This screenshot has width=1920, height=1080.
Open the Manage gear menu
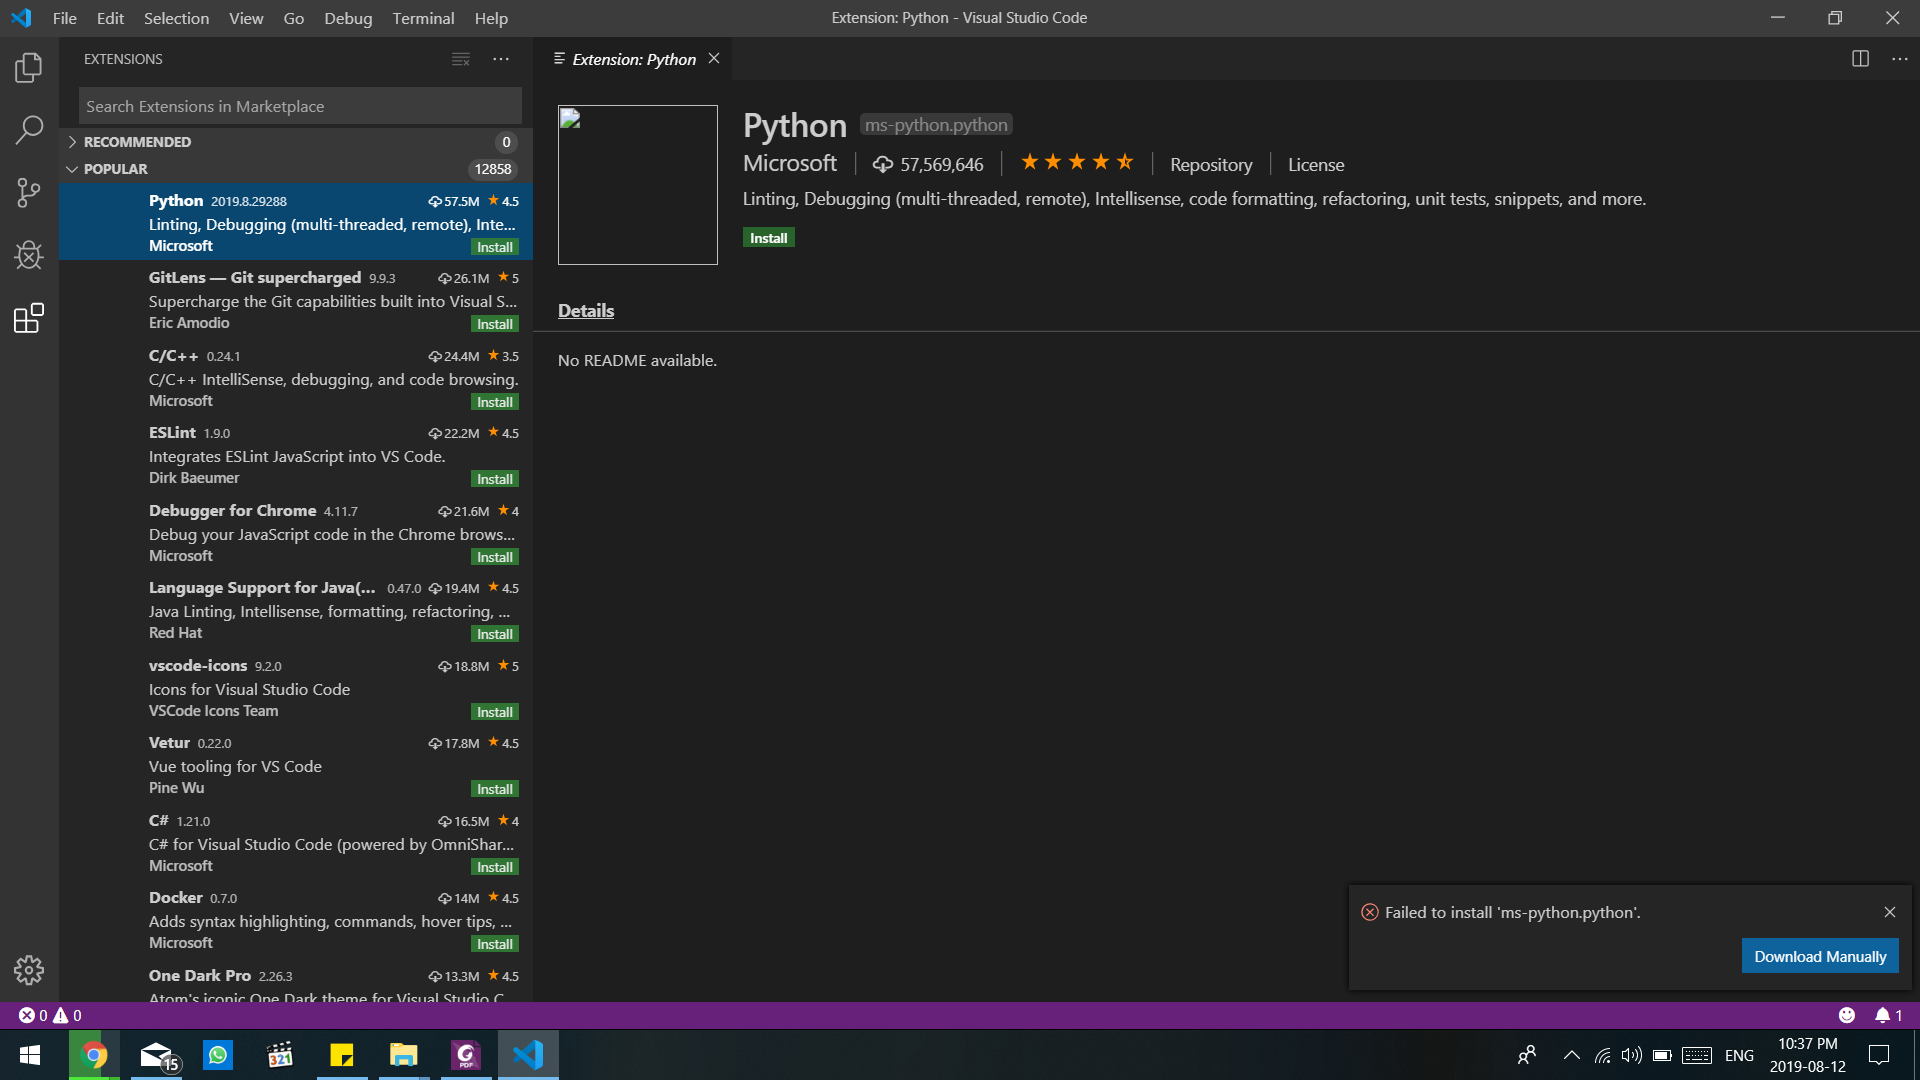point(29,969)
